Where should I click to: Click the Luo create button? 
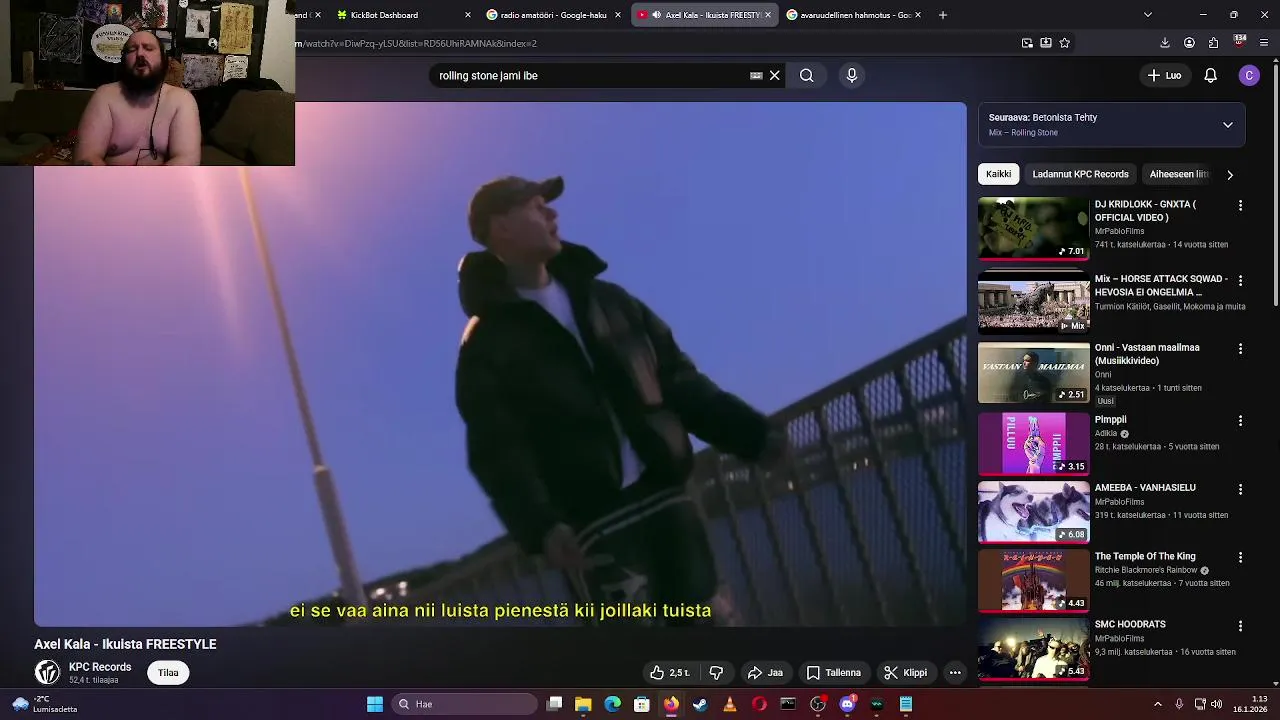[1164, 75]
